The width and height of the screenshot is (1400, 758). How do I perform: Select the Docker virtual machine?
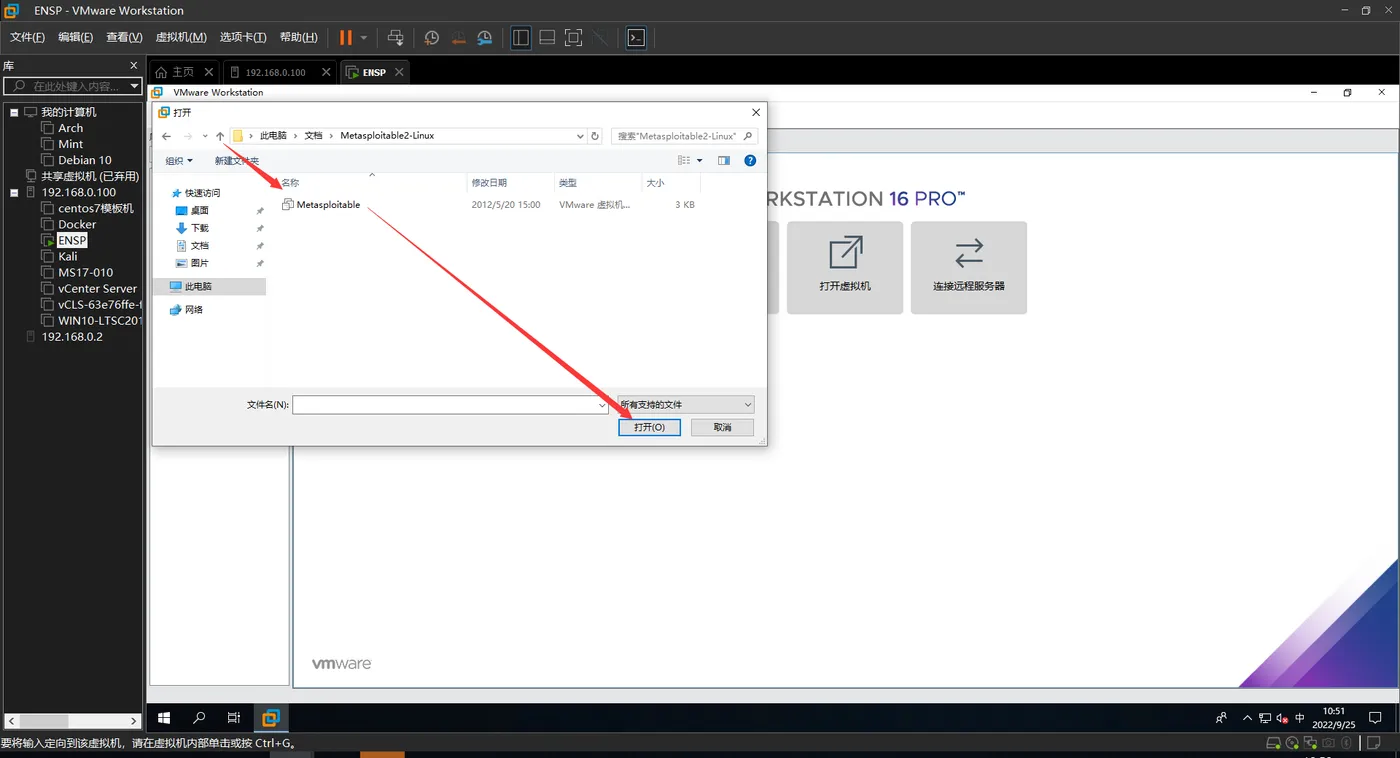click(77, 224)
